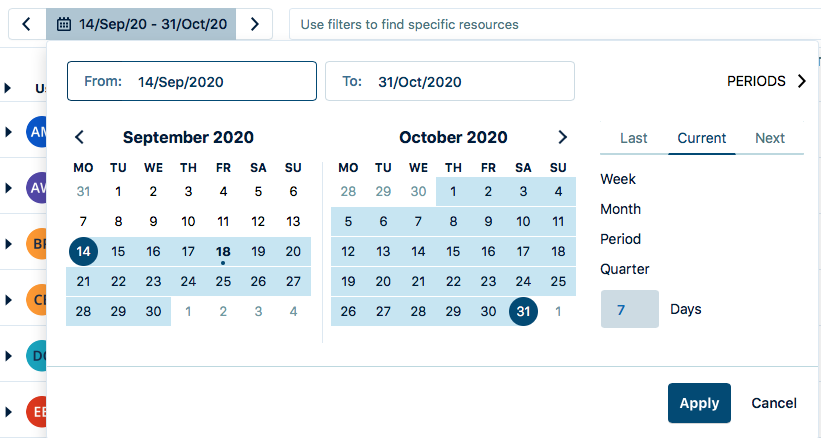This screenshot has width=821, height=438.
Task: Switch to the Last tab
Action: pyautogui.click(x=634, y=138)
